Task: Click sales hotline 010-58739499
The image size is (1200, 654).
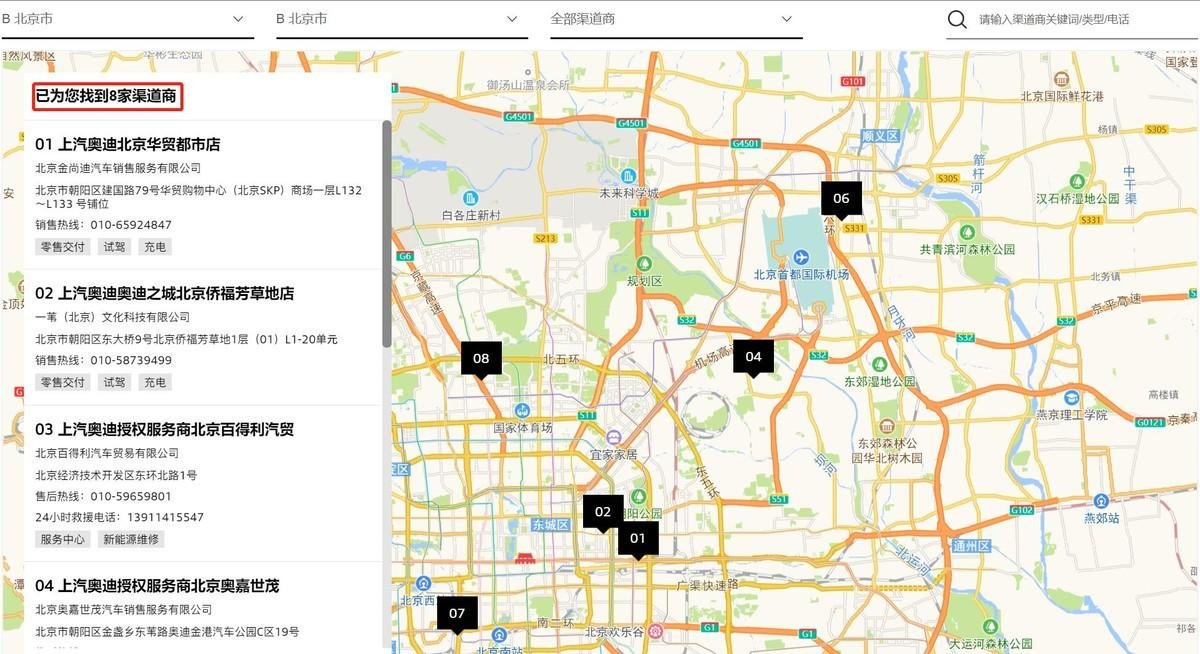Action: point(131,360)
